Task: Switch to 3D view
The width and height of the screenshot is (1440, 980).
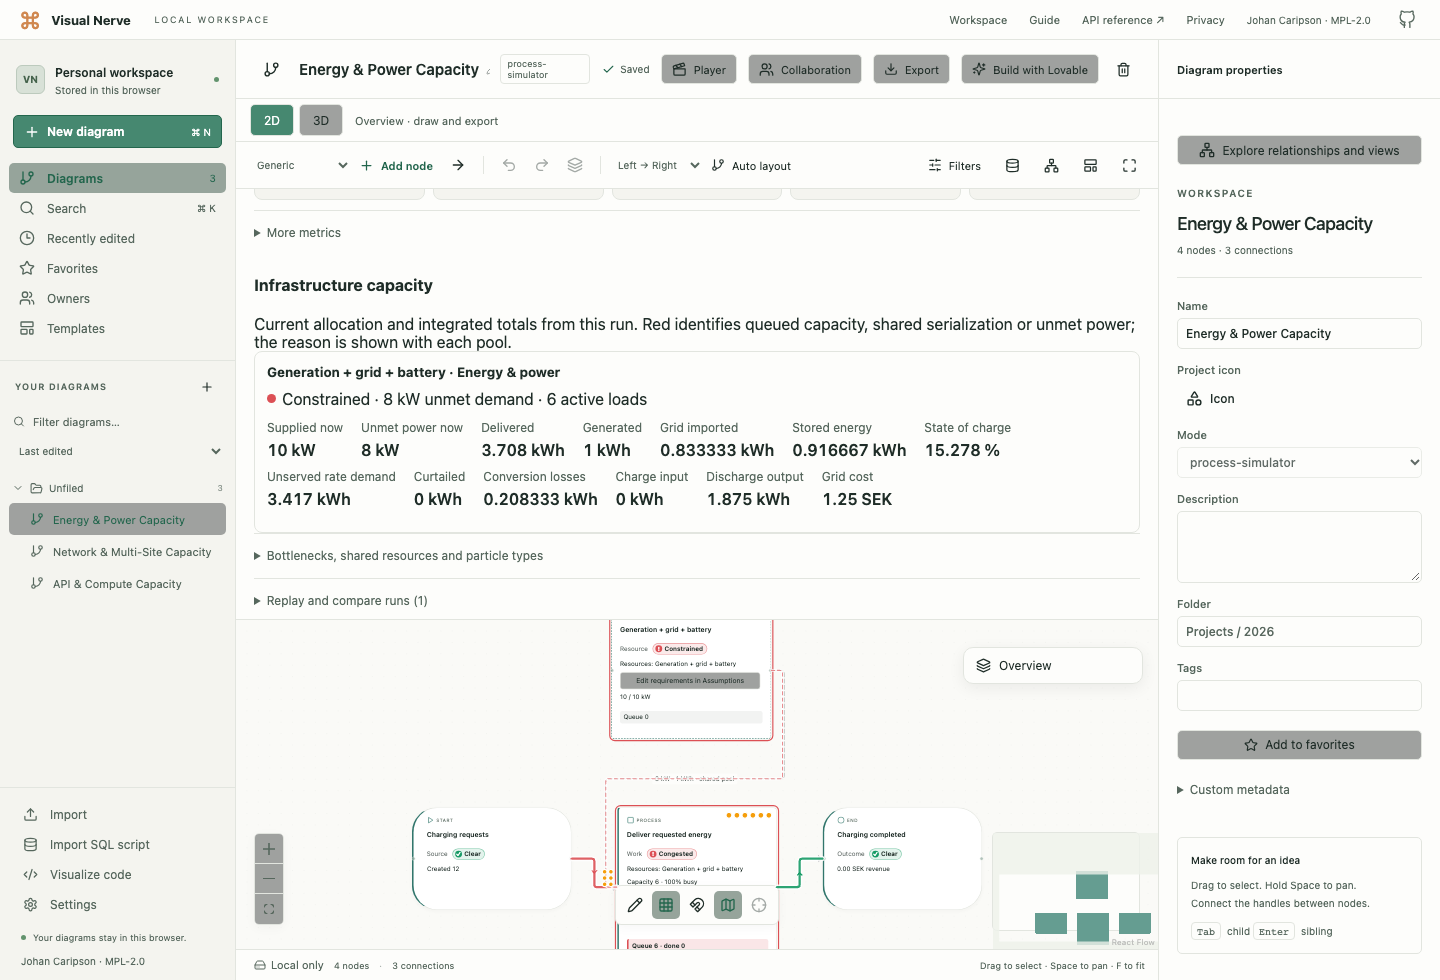Action: [x=321, y=120]
